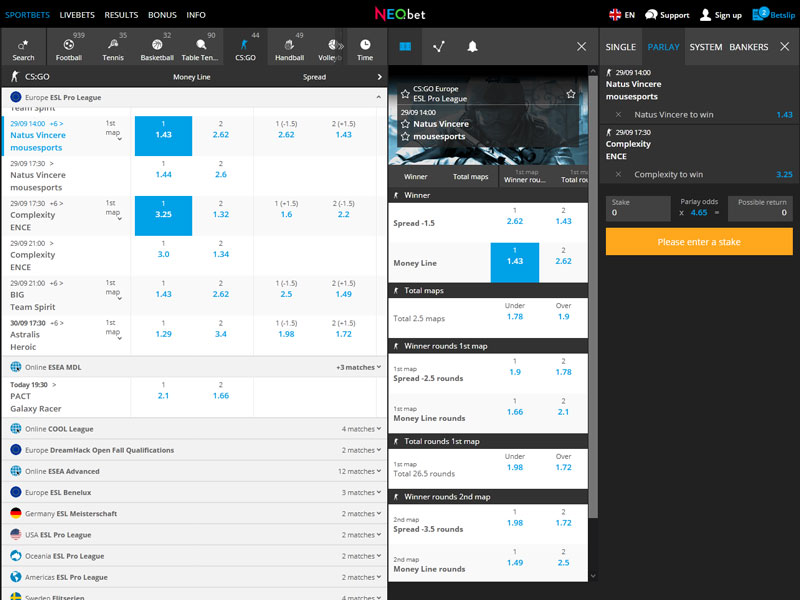The width and height of the screenshot is (800, 600).
Task: Switch to the SYSTEM betslip tab
Action: click(706, 47)
